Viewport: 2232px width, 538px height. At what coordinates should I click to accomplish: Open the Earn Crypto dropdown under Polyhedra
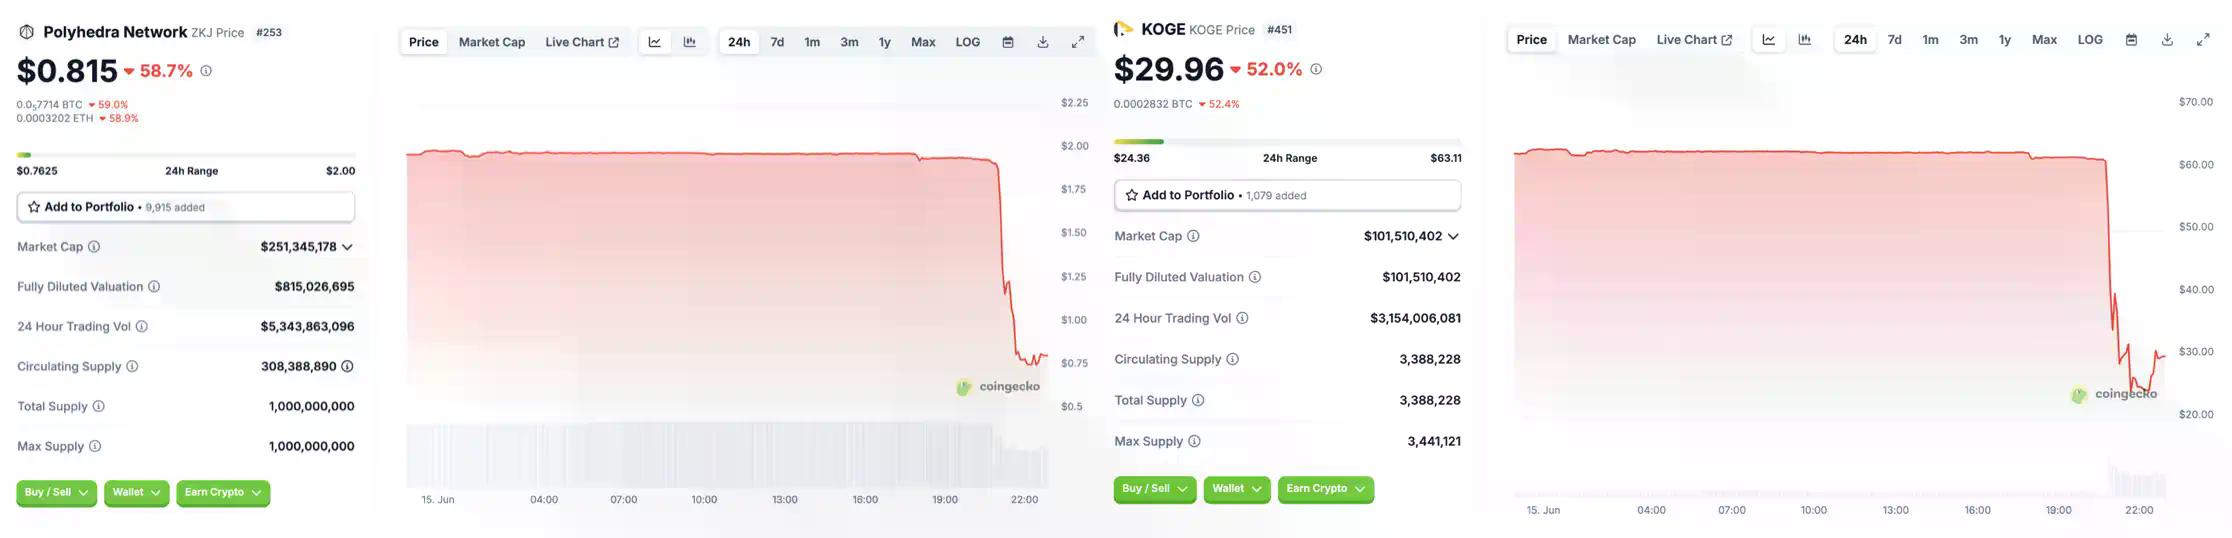[222, 493]
